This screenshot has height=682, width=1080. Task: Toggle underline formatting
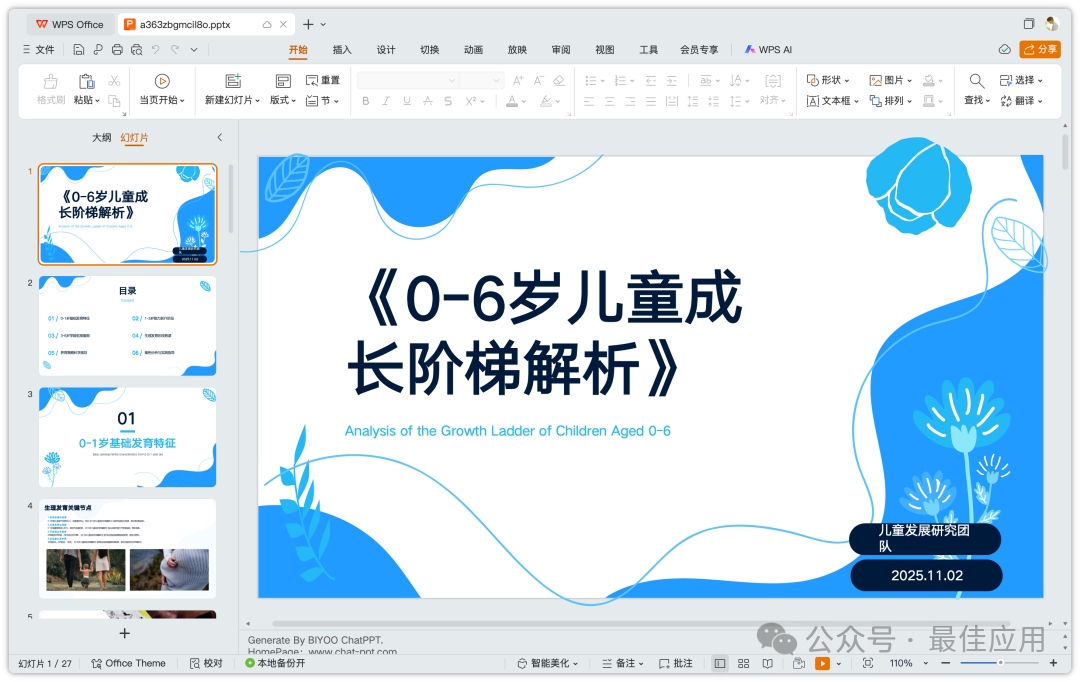coord(409,100)
